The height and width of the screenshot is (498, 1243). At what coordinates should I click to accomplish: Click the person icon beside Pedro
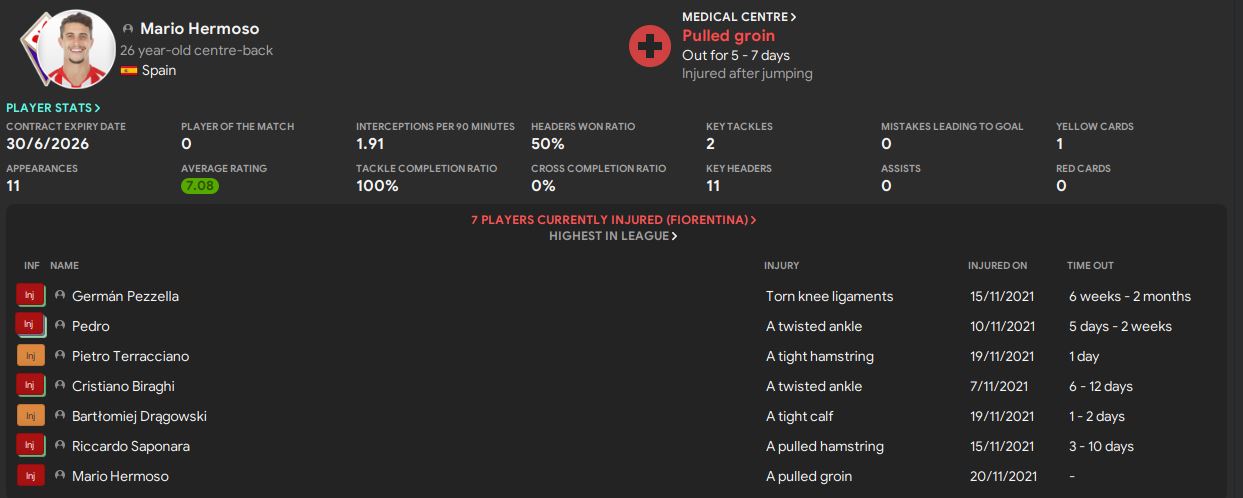coord(60,326)
